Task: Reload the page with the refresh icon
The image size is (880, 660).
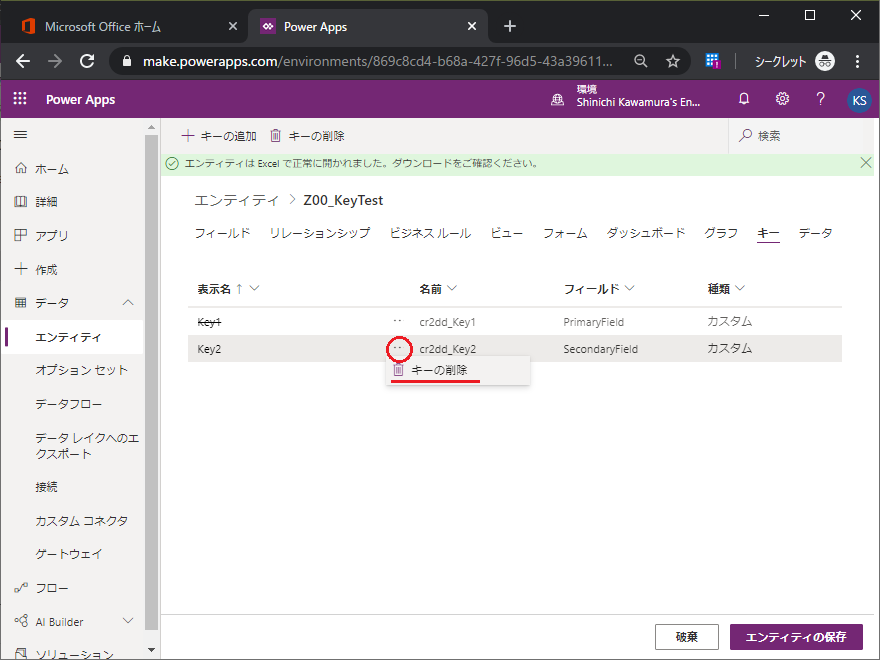Action: [x=87, y=61]
